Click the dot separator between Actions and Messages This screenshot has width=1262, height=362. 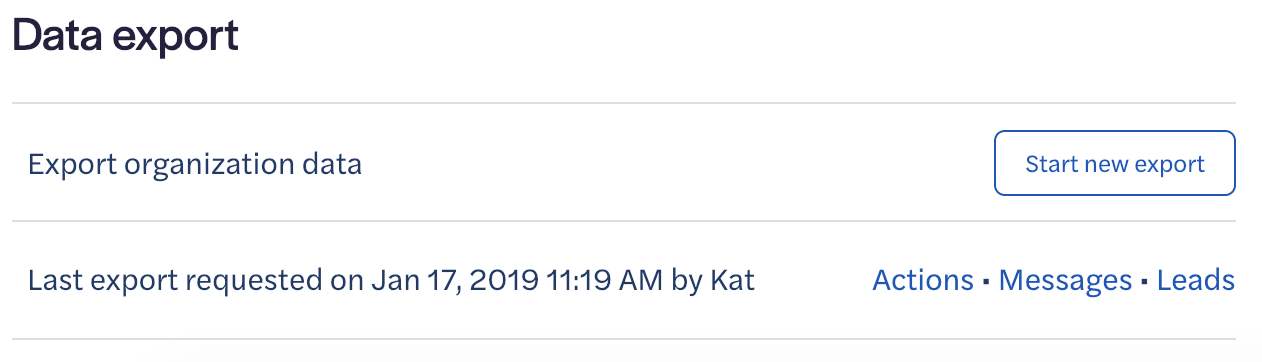(x=986, y=283)
